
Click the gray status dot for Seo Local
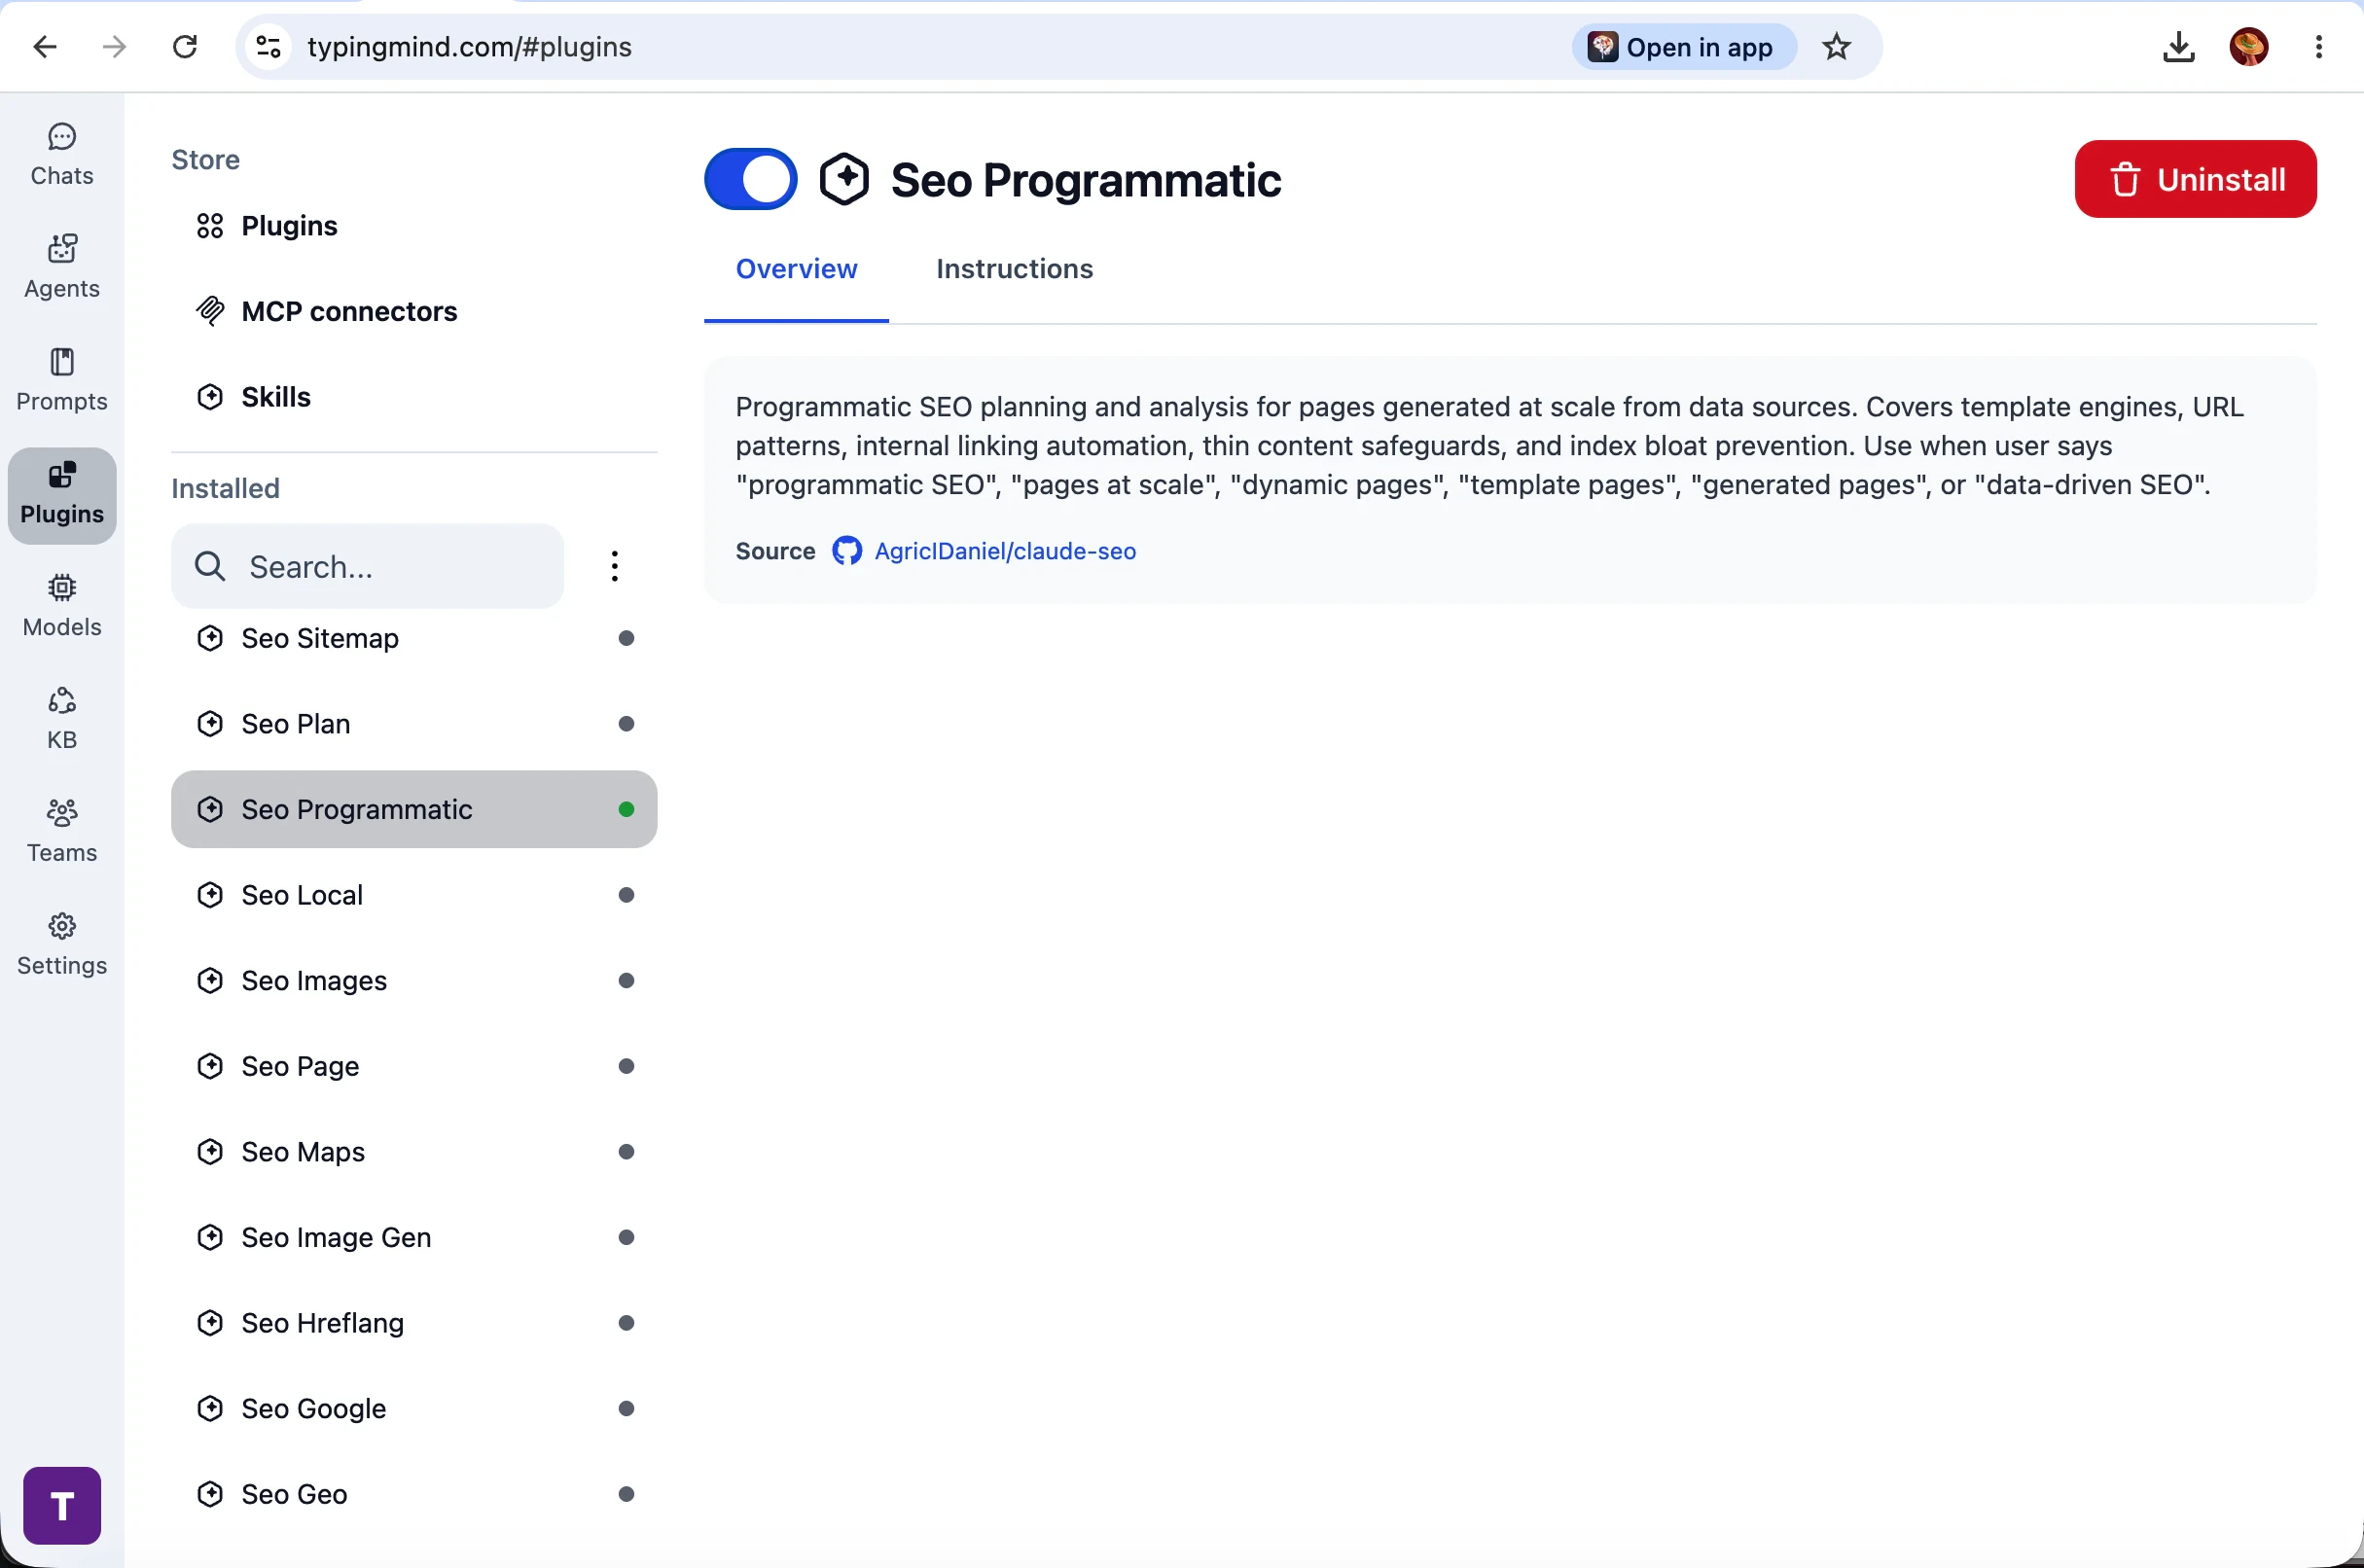click(627, 895)
